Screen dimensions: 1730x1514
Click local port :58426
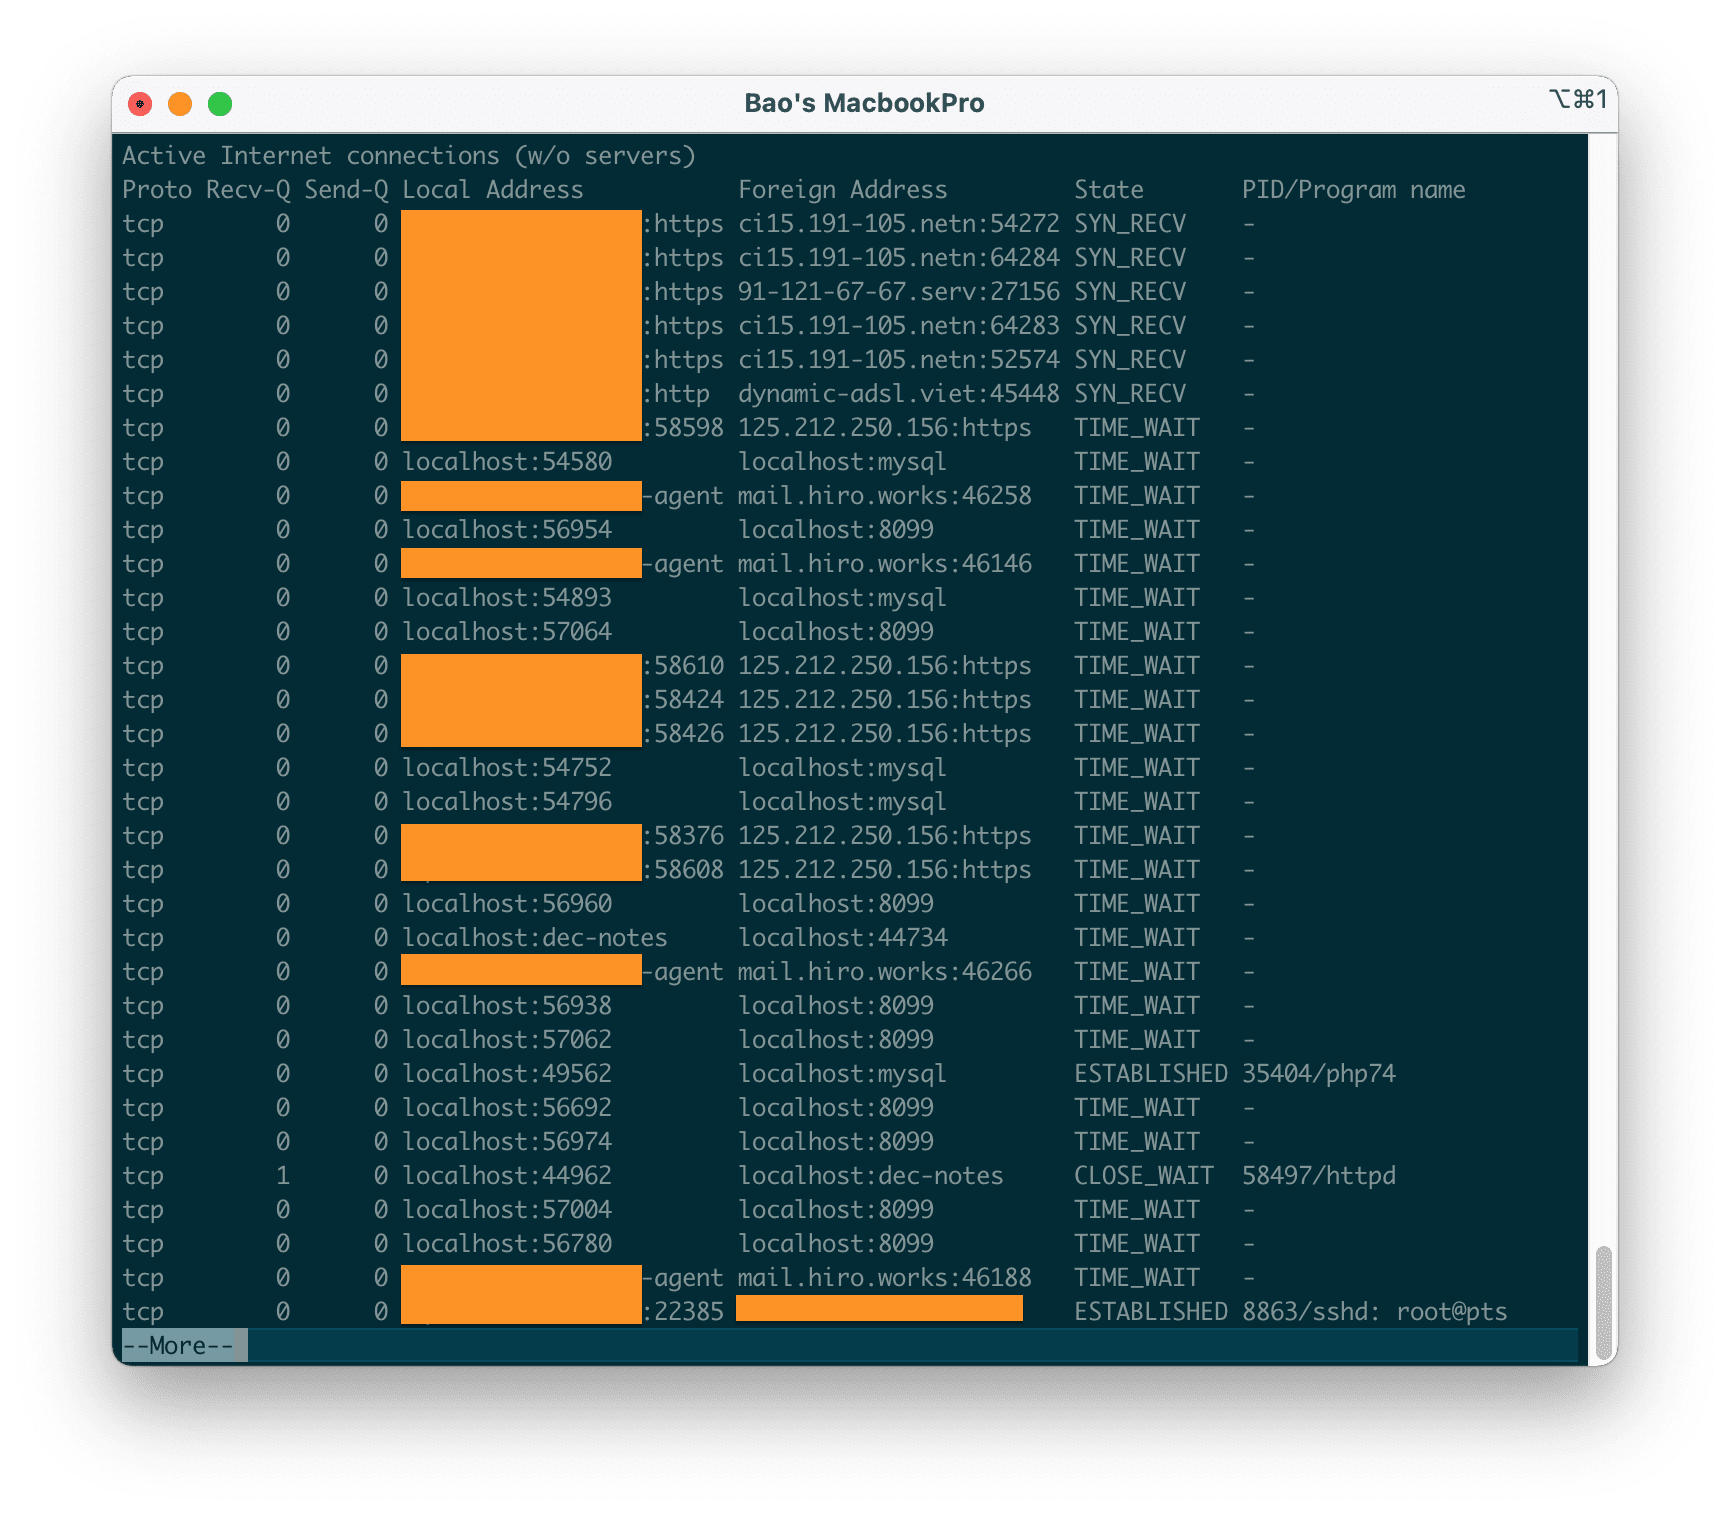683,734
